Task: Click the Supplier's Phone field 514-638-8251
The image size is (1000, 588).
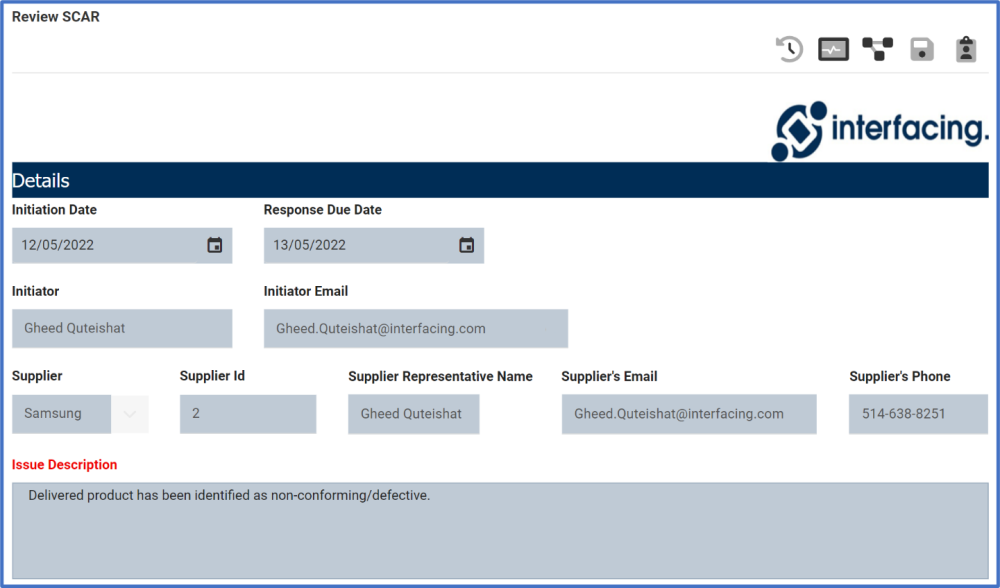Action: tap(918, 414)
